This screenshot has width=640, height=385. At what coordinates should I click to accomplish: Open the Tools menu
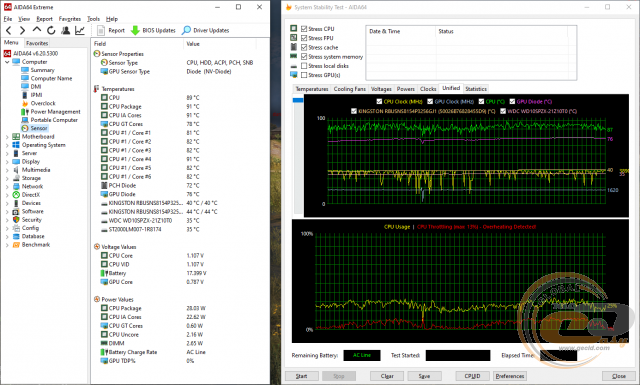coord(93,19)
